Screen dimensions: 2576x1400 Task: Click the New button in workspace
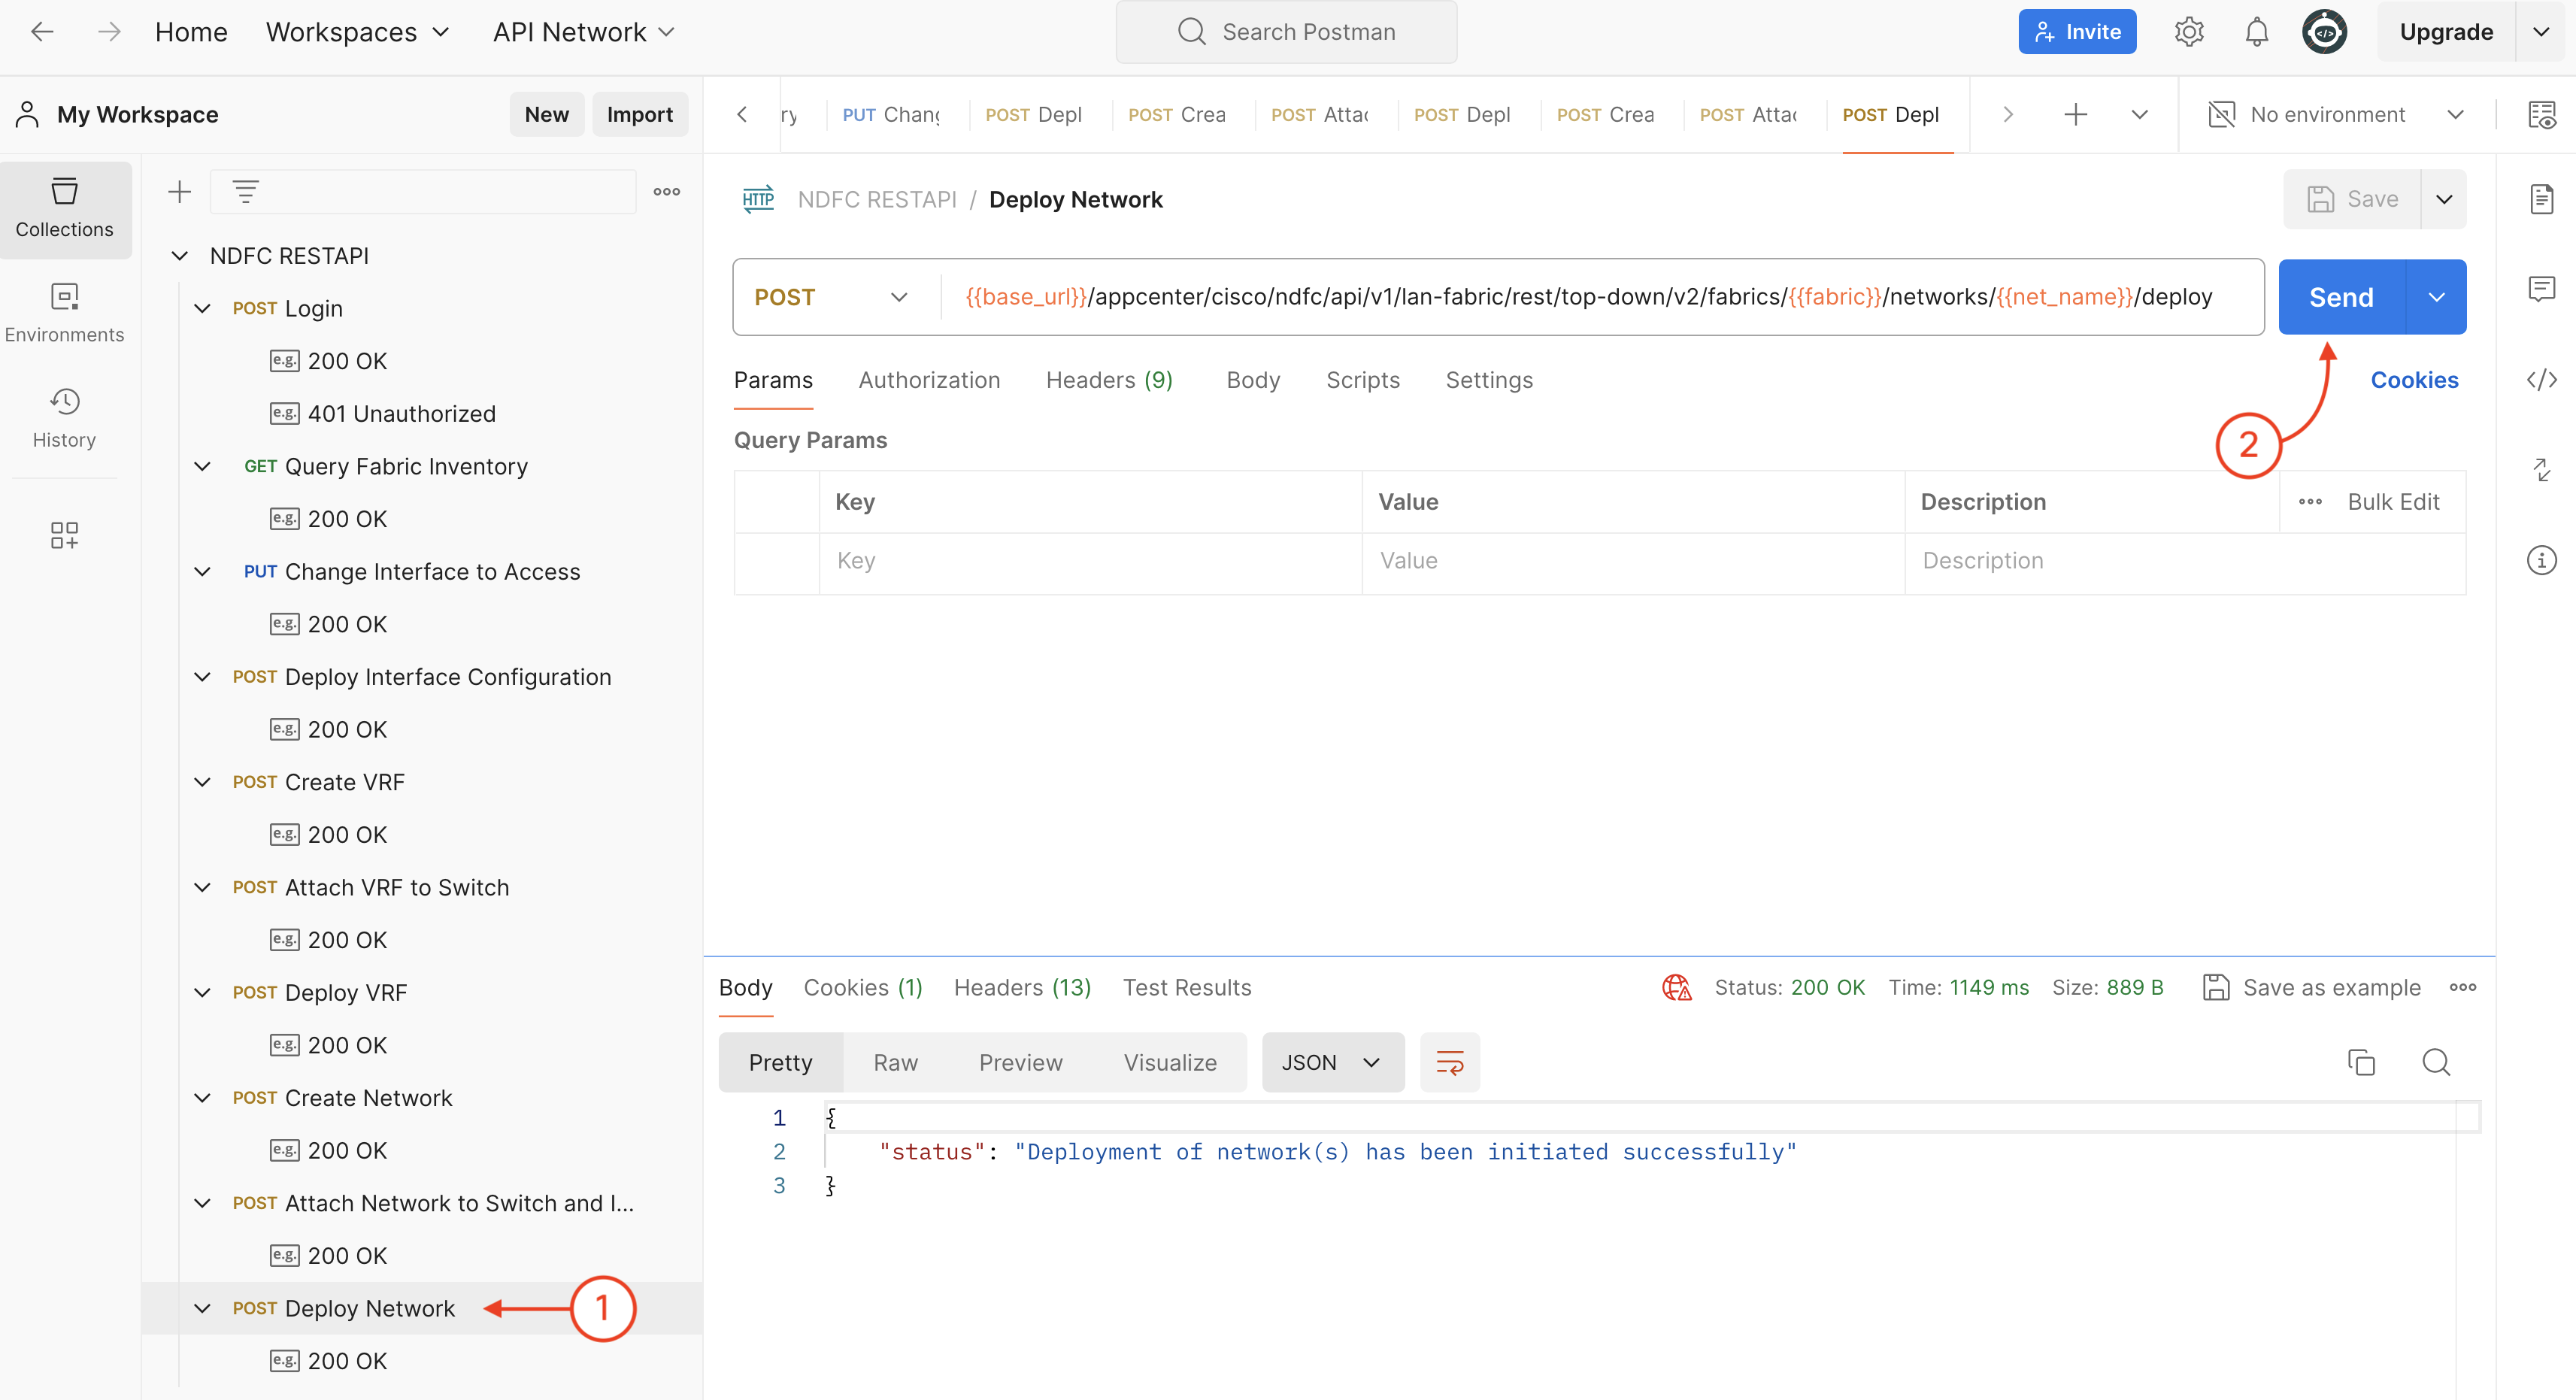[x=546, y=114]
